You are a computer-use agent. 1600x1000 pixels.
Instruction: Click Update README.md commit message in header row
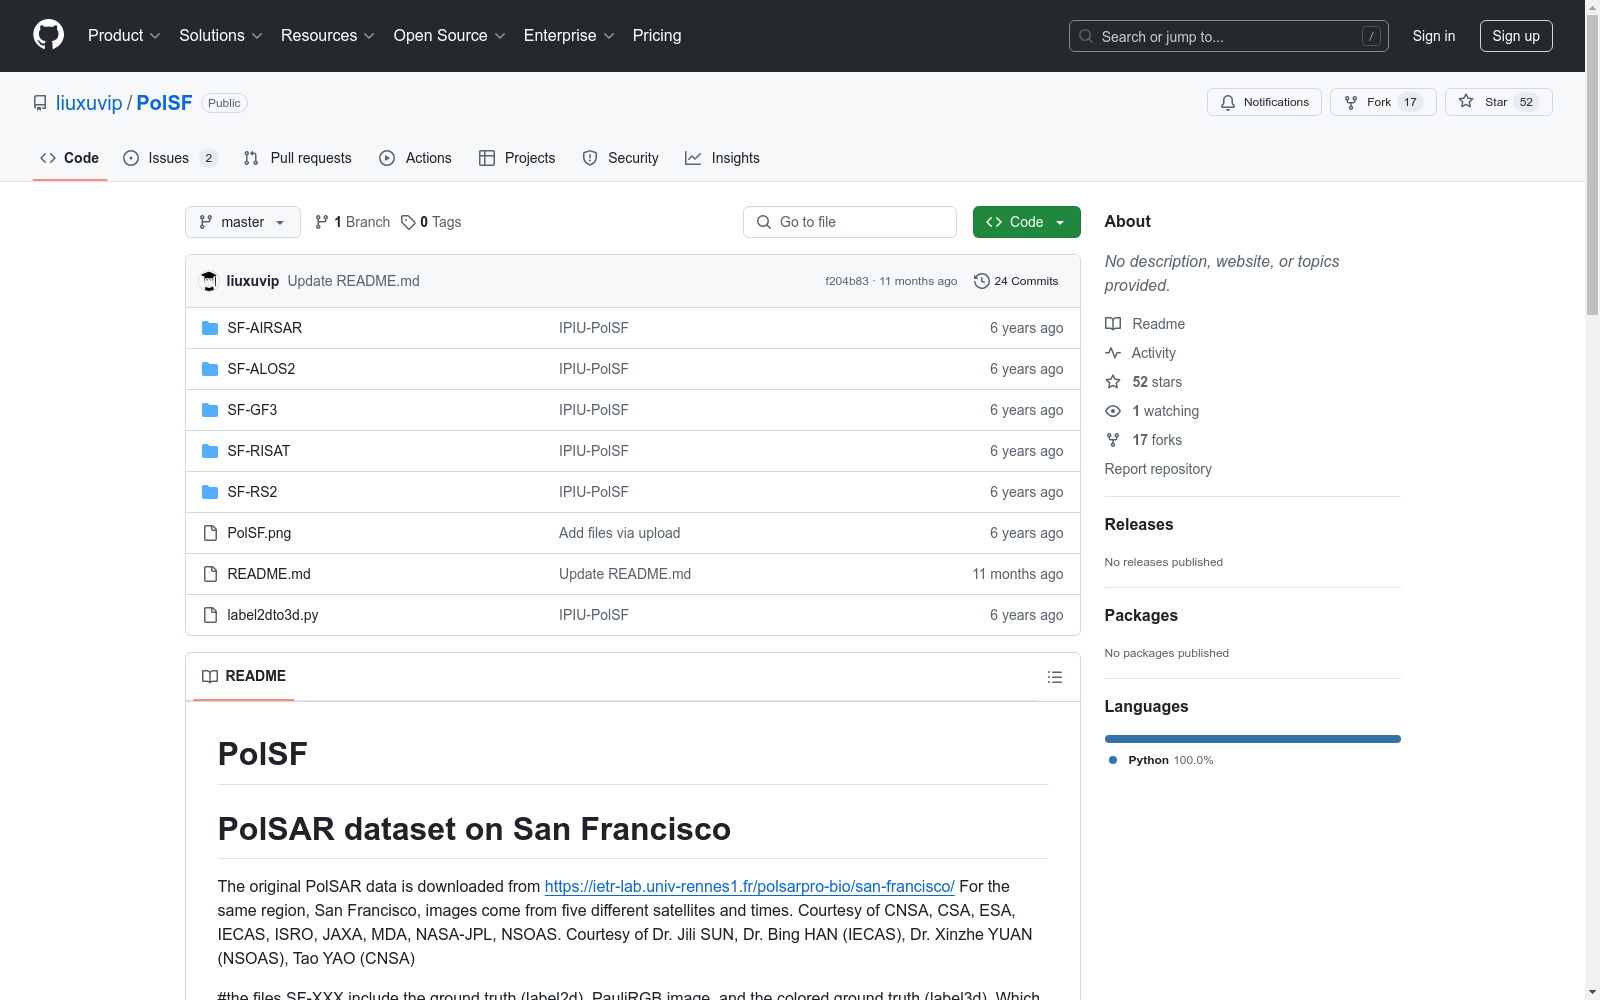354,281
